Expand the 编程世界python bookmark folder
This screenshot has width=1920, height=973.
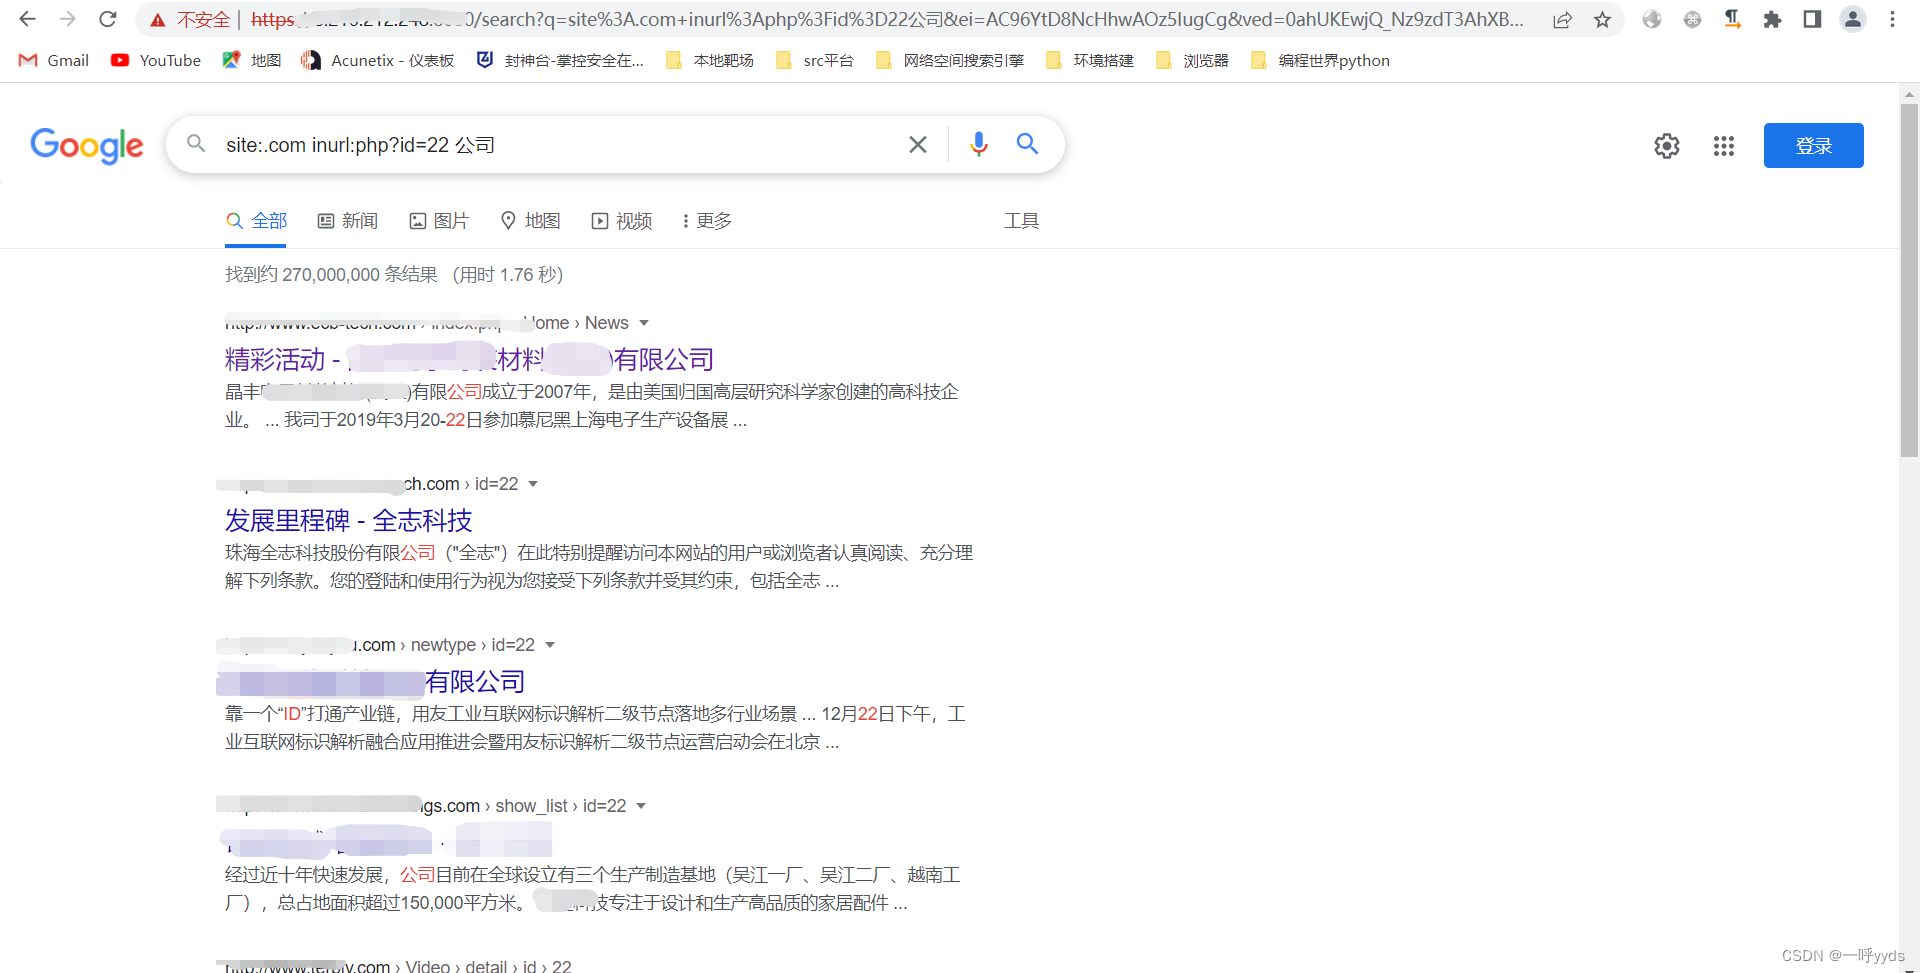pos(1321,61)
